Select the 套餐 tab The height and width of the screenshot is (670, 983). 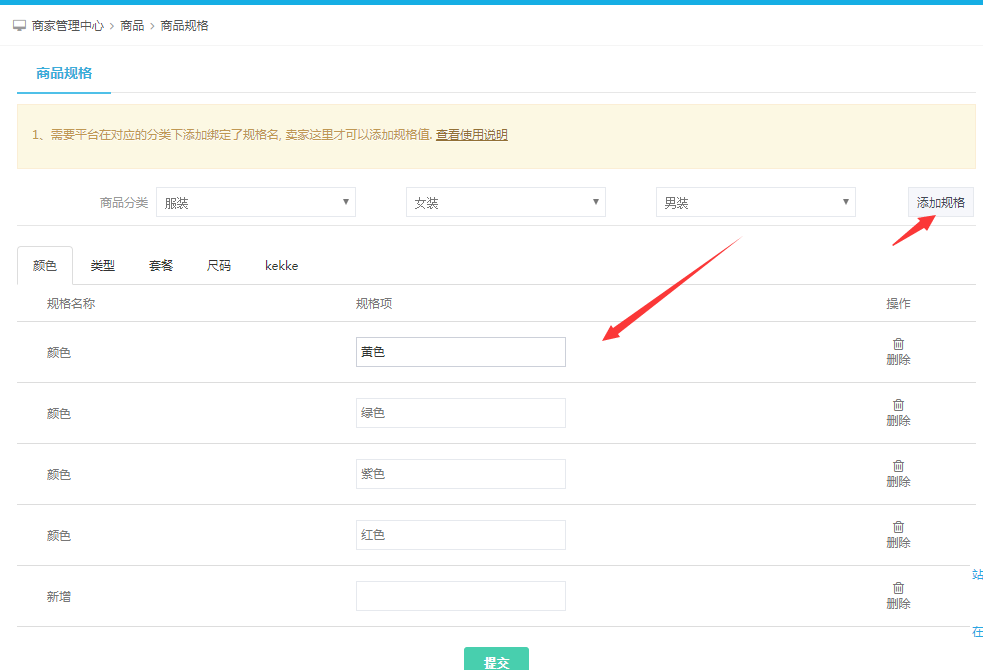[x=161, y=266]
